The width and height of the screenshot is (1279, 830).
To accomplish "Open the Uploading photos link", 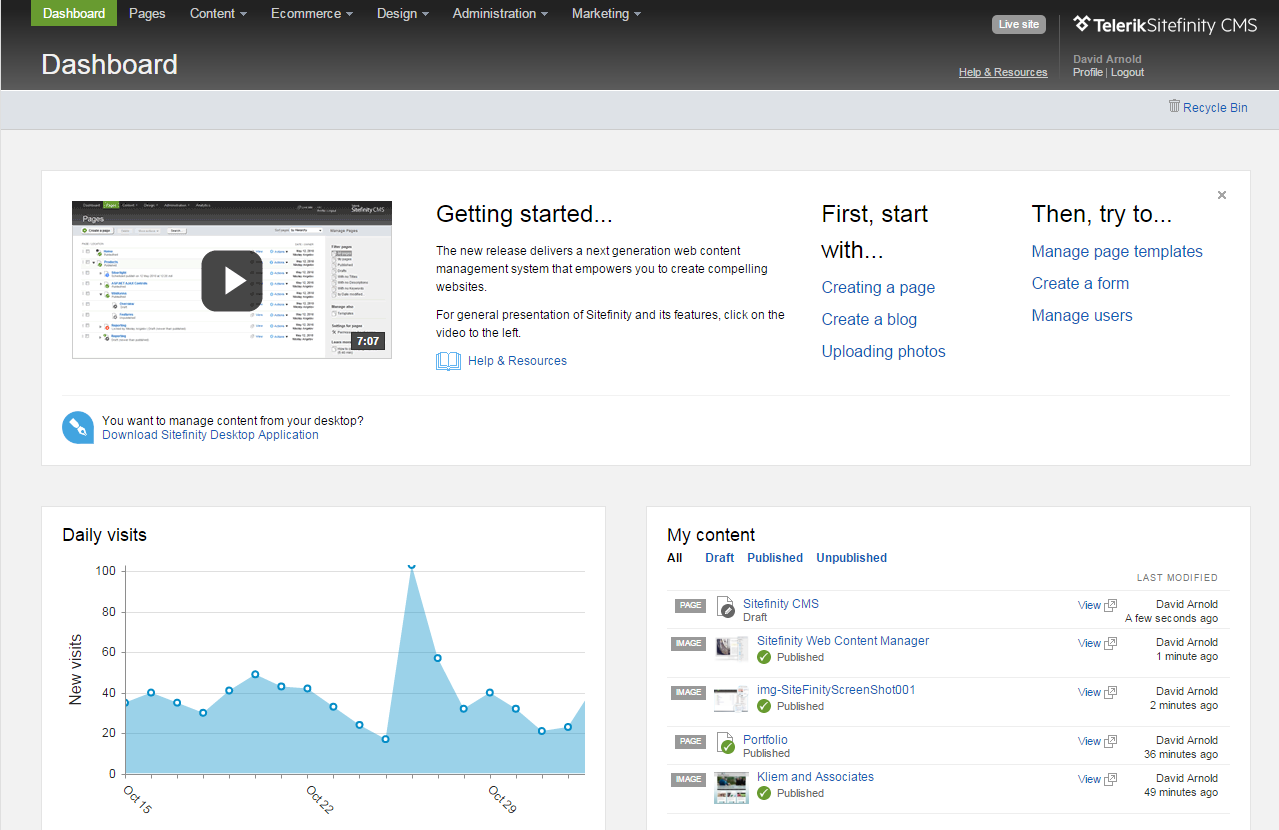I will click(x=883, y=351).
